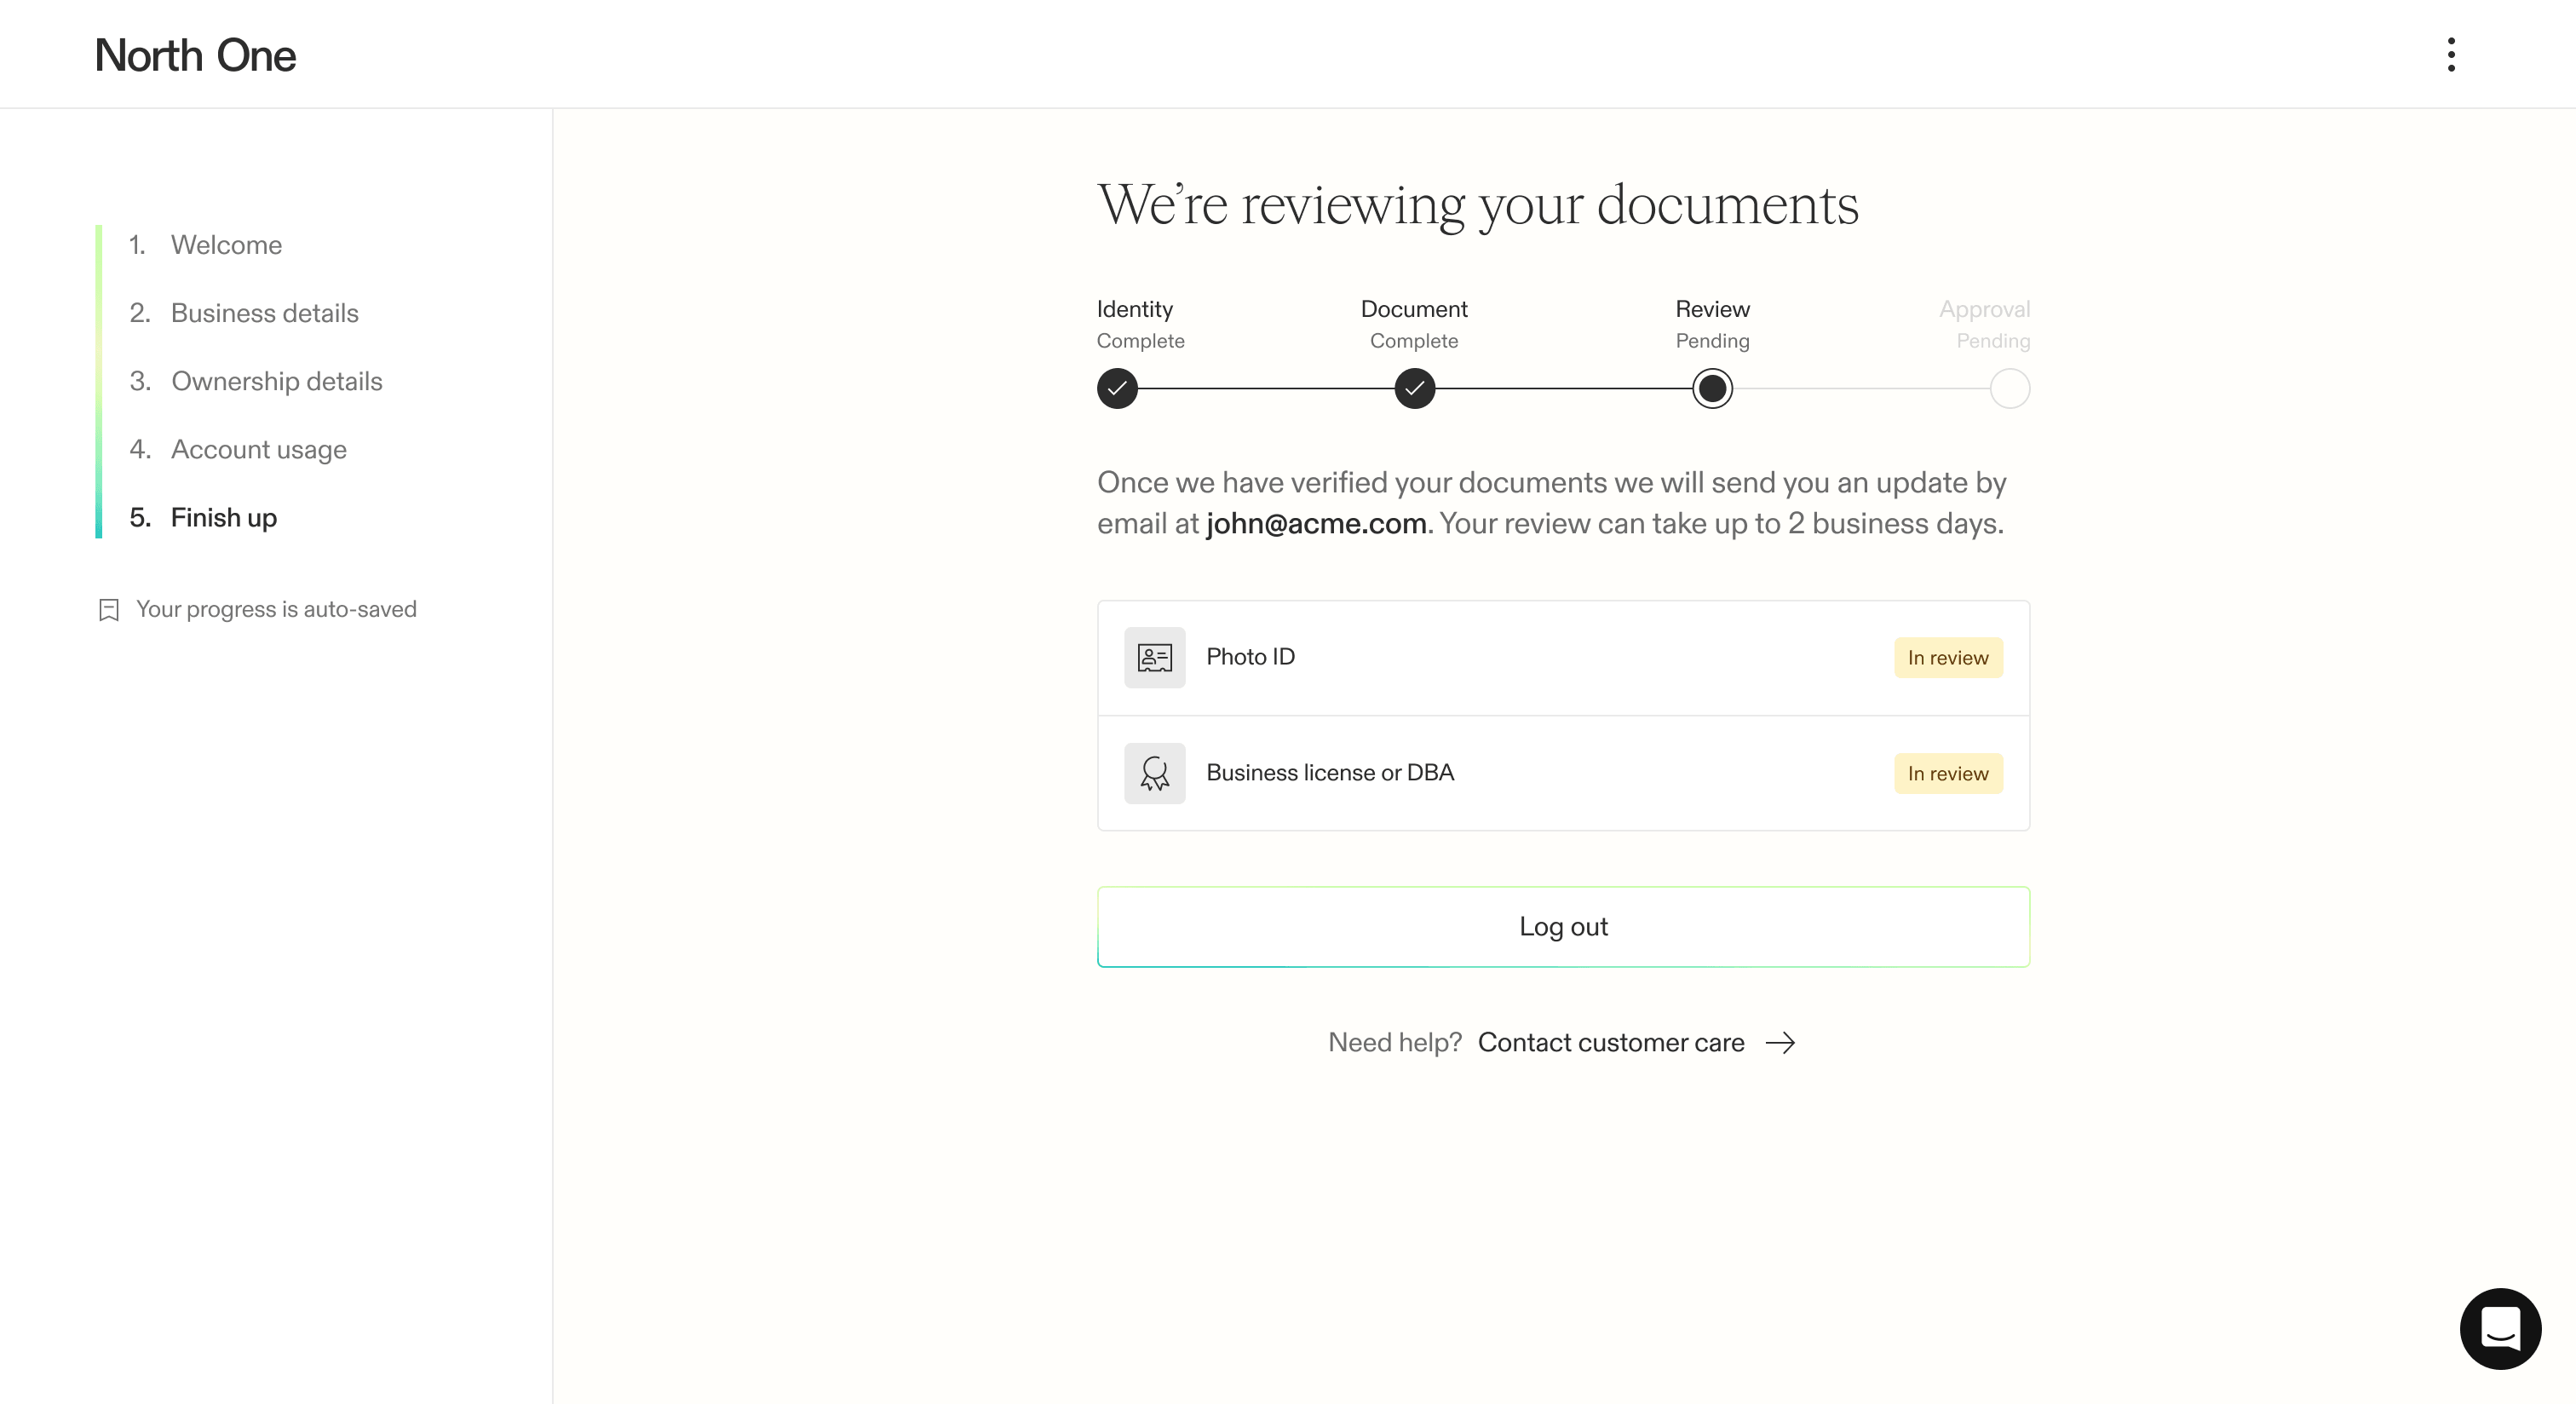
Task: Go to step 2 Business details
Action: 243,313
